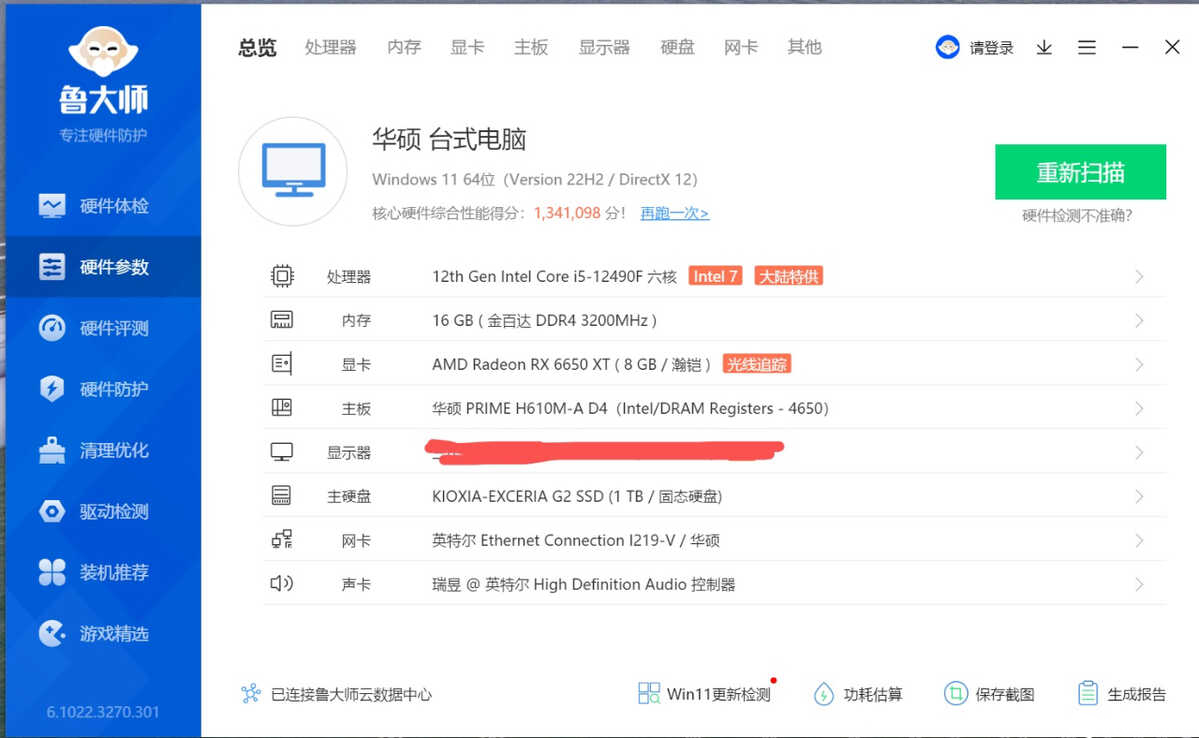
Task: Click 保存截图 save screenshot button
Action: pyautogui.click(x=989, y=694)
